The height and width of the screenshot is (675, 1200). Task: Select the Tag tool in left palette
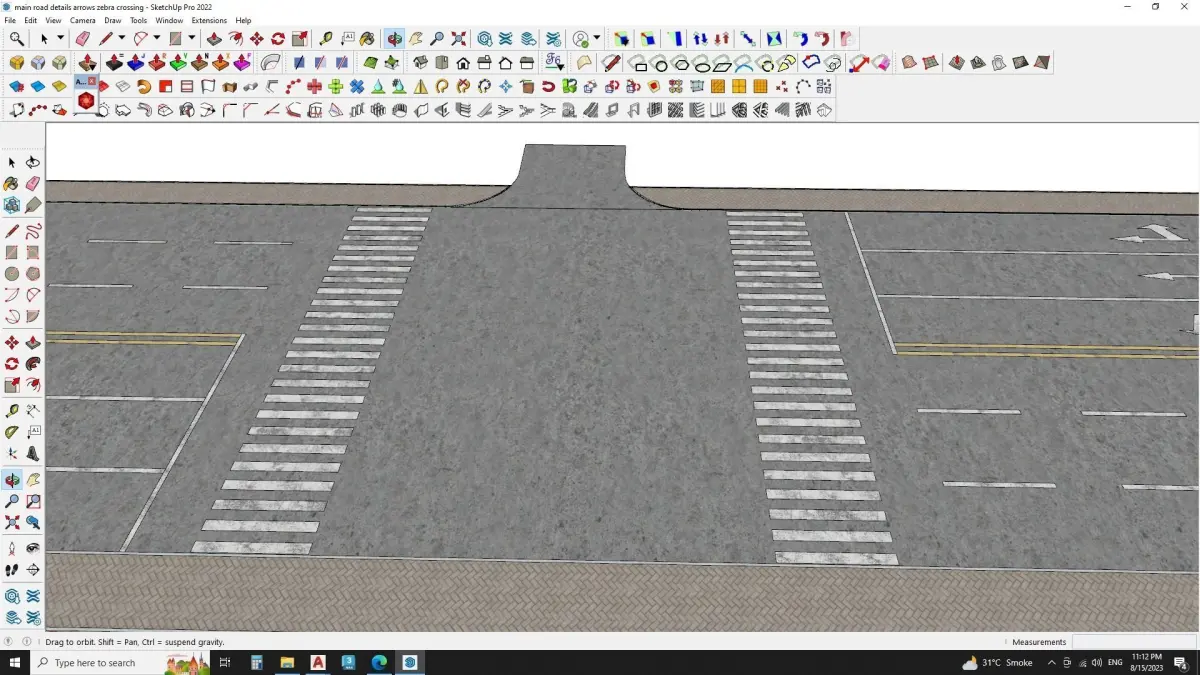[x=33, y=205]
